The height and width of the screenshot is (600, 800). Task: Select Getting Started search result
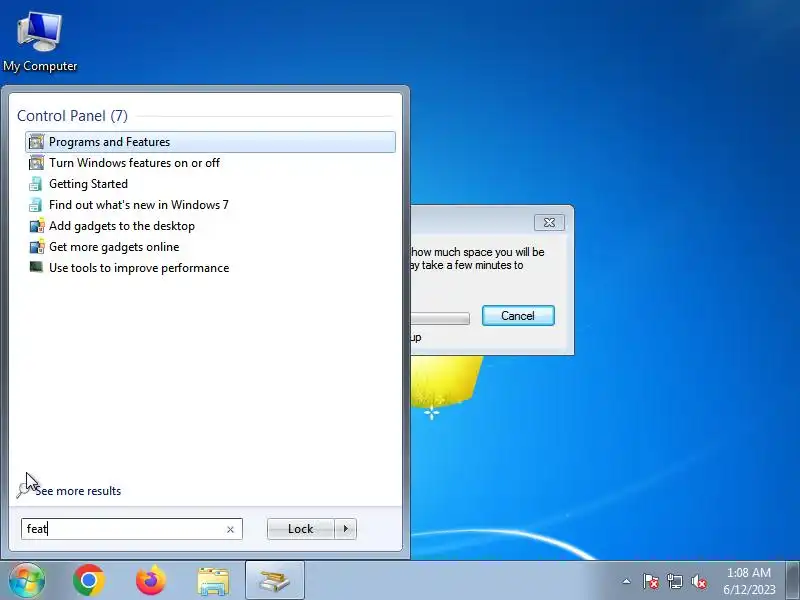(x=88, y=184)
